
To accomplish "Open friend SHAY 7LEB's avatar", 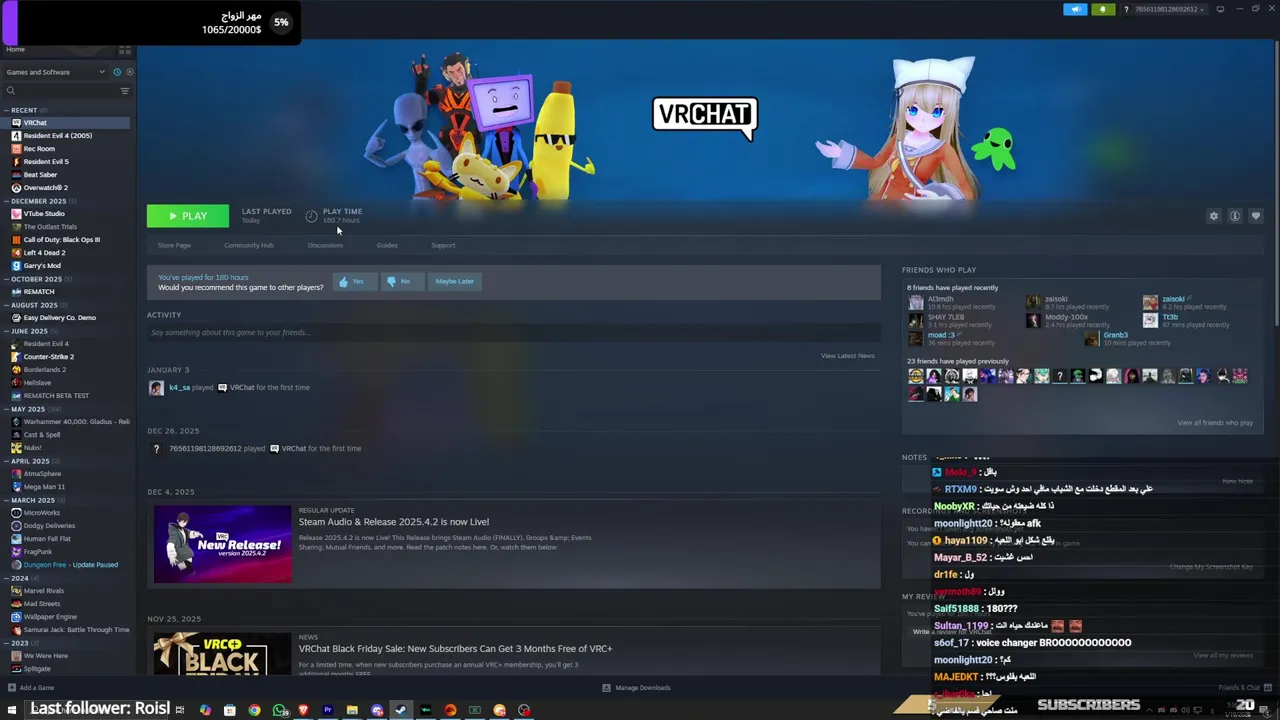I will [915, 321].
